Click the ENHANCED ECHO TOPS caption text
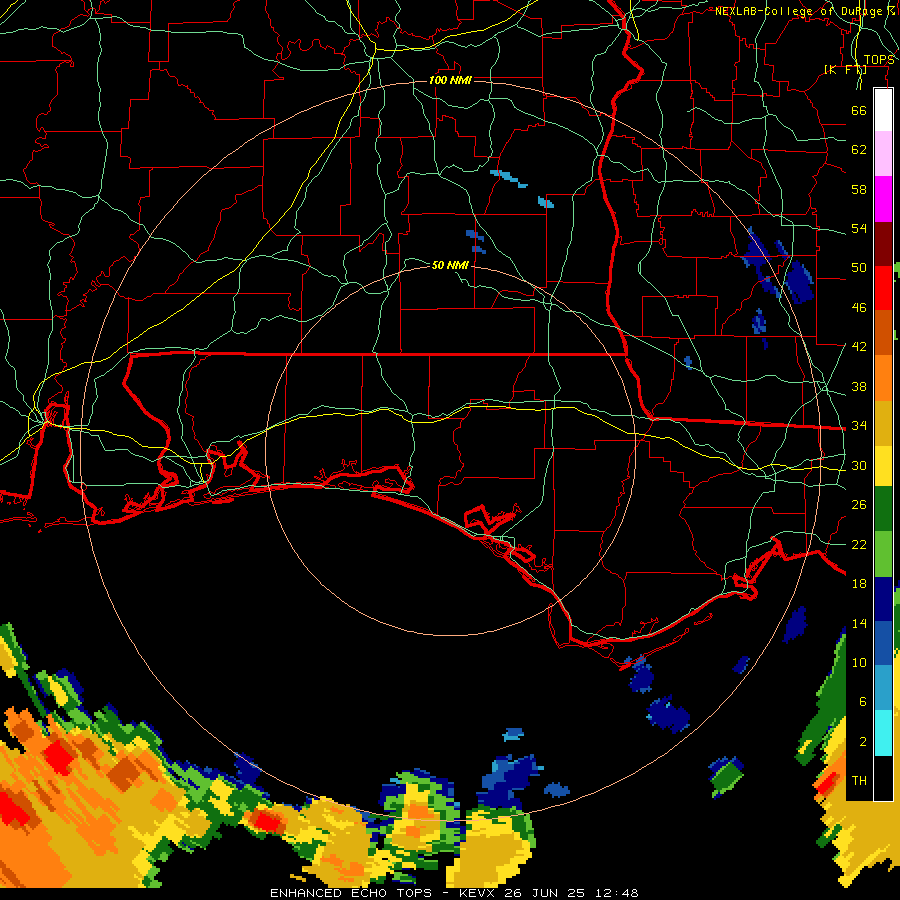The height and width of the screenshot is (900, 900). click(x=350, y=893)
